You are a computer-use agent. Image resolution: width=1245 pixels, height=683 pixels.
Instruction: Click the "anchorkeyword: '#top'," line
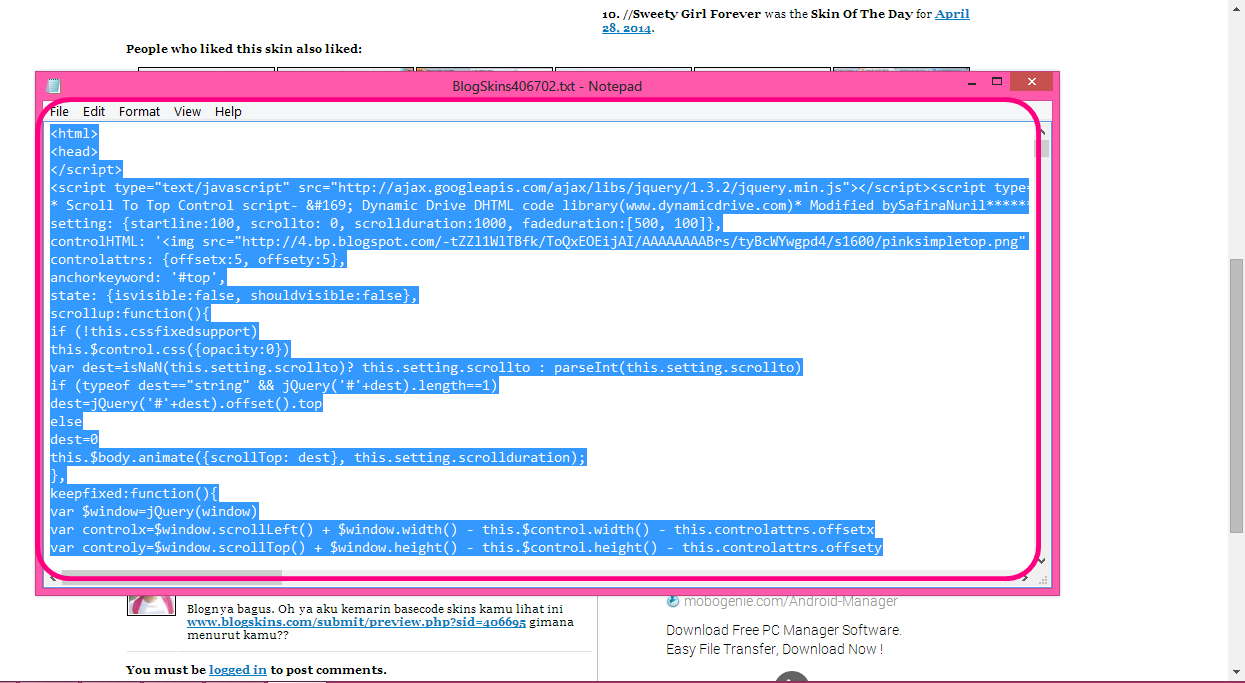[138, 277]
